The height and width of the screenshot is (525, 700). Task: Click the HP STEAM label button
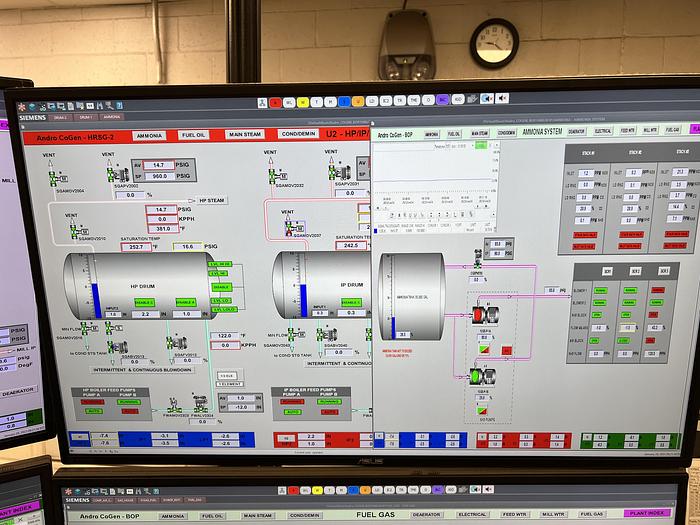pos(212,200)
